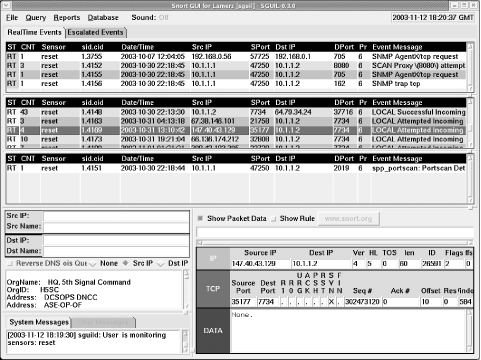The image size is (481, 360).
Task: Select highlighted row with source 147.40.43.129
Action: tap(236, 130)
